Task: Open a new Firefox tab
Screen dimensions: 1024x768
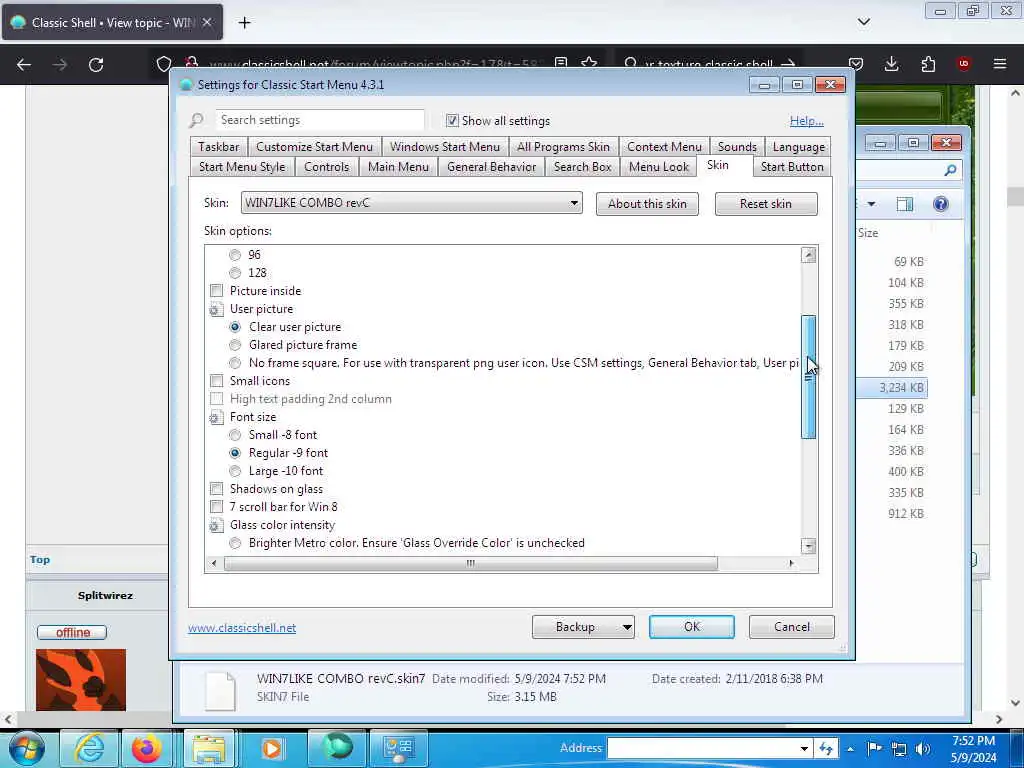Action: coord(244,23)
